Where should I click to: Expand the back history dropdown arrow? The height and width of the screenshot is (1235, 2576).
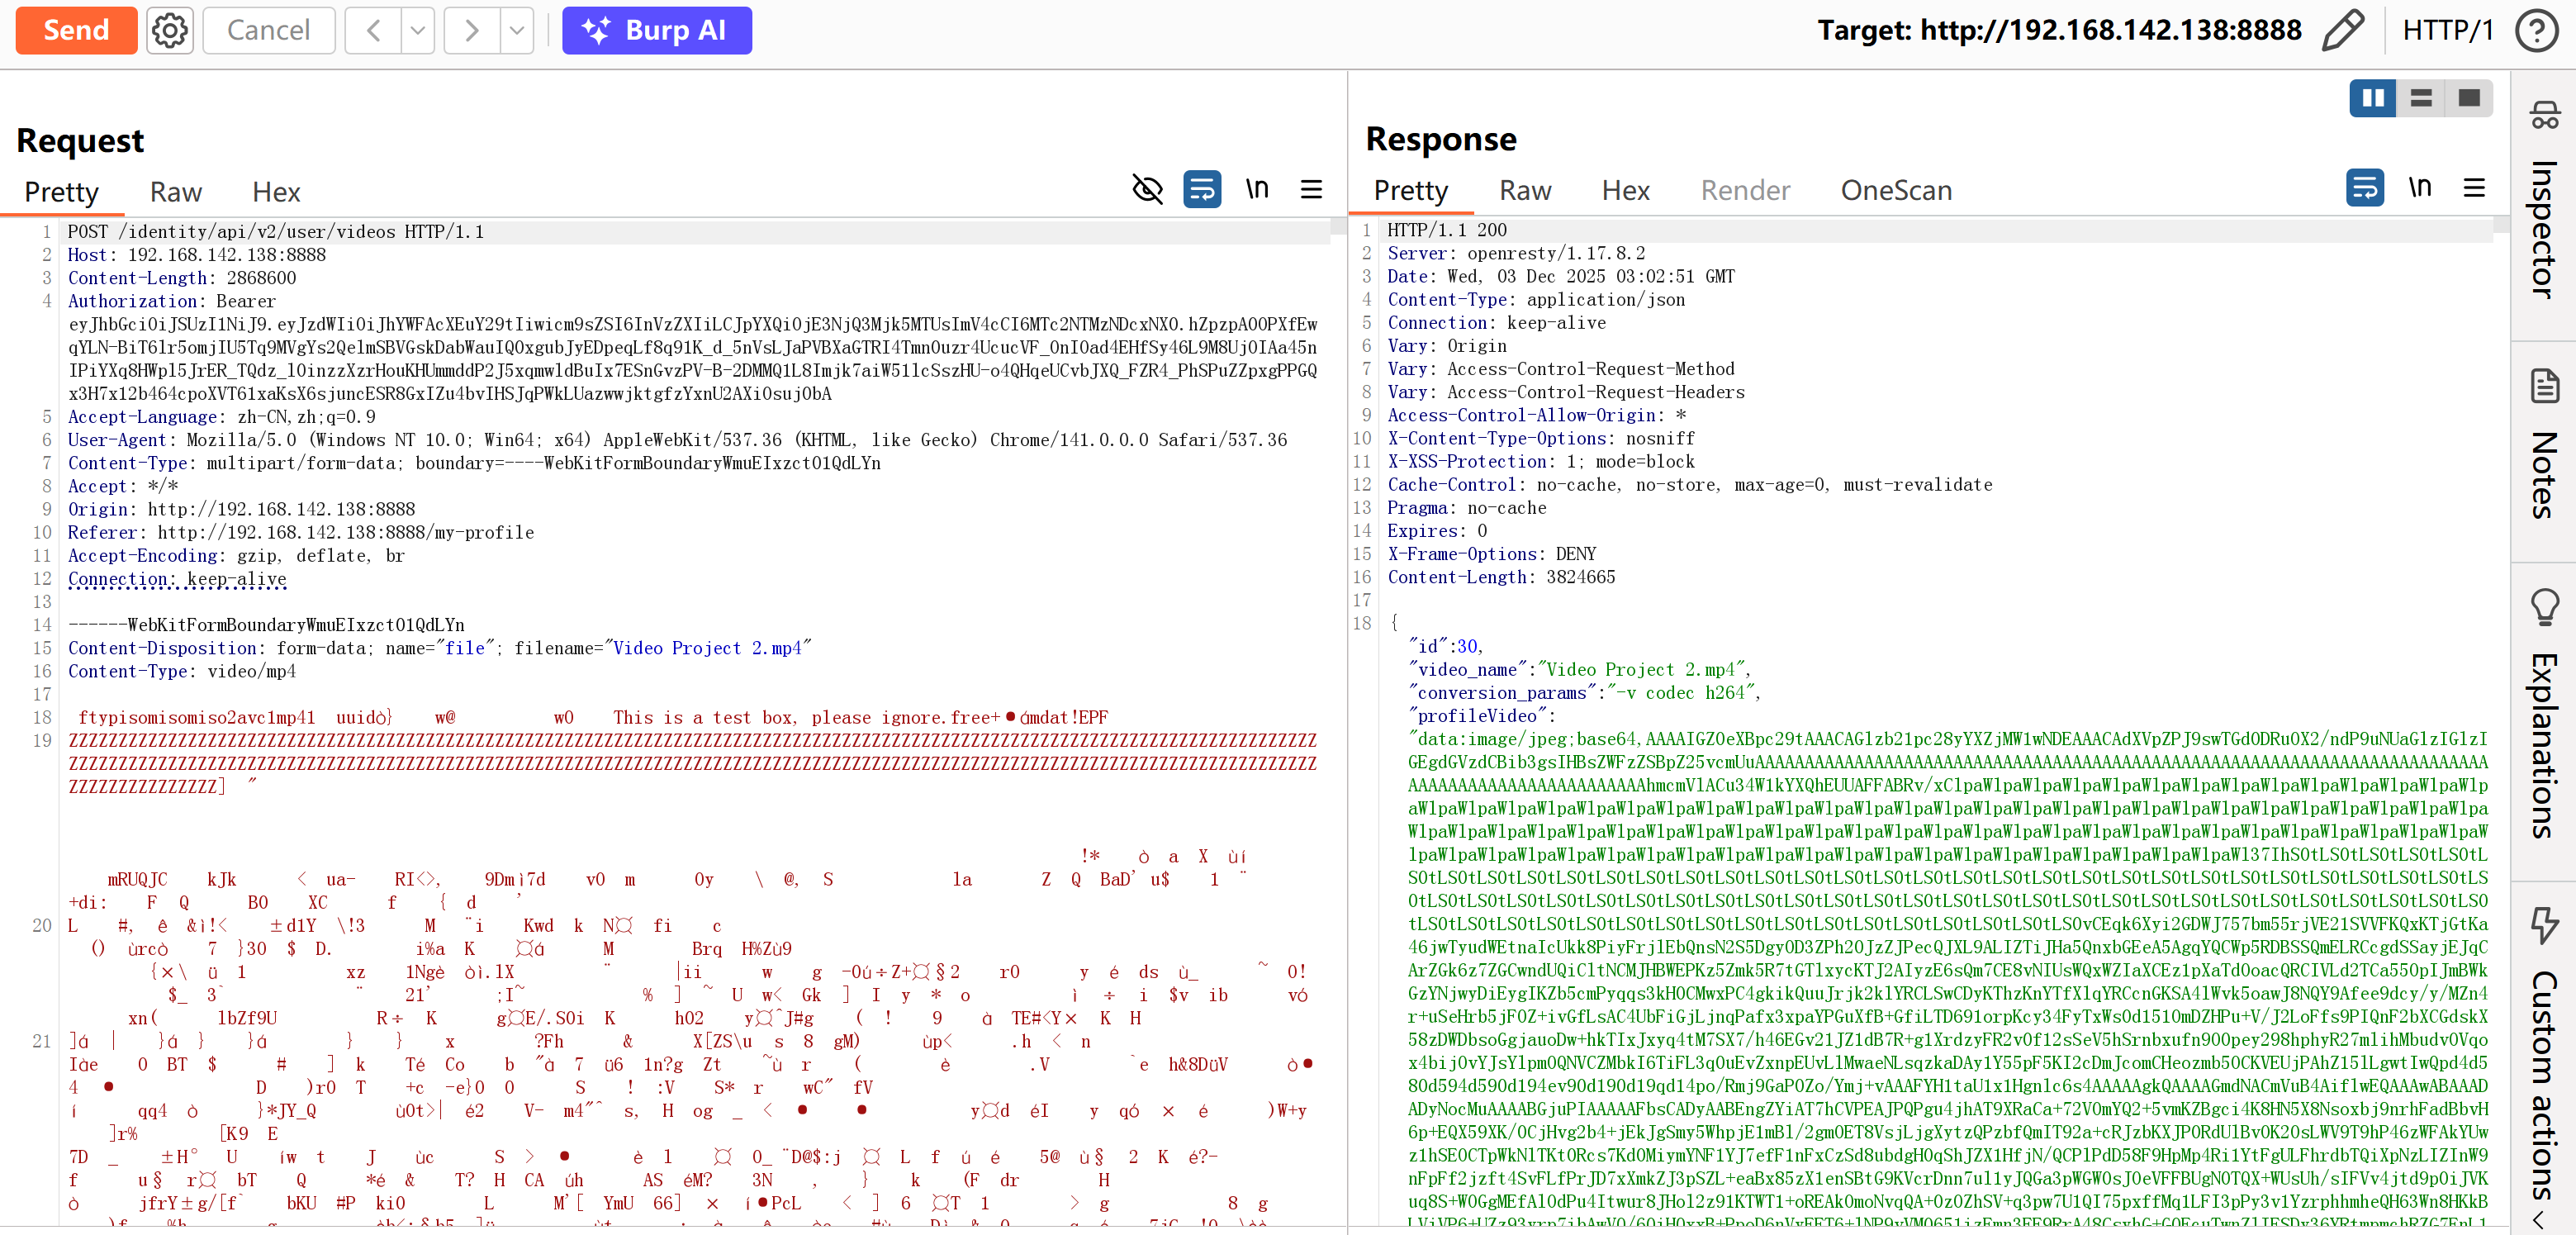click(x=418, y=30)
